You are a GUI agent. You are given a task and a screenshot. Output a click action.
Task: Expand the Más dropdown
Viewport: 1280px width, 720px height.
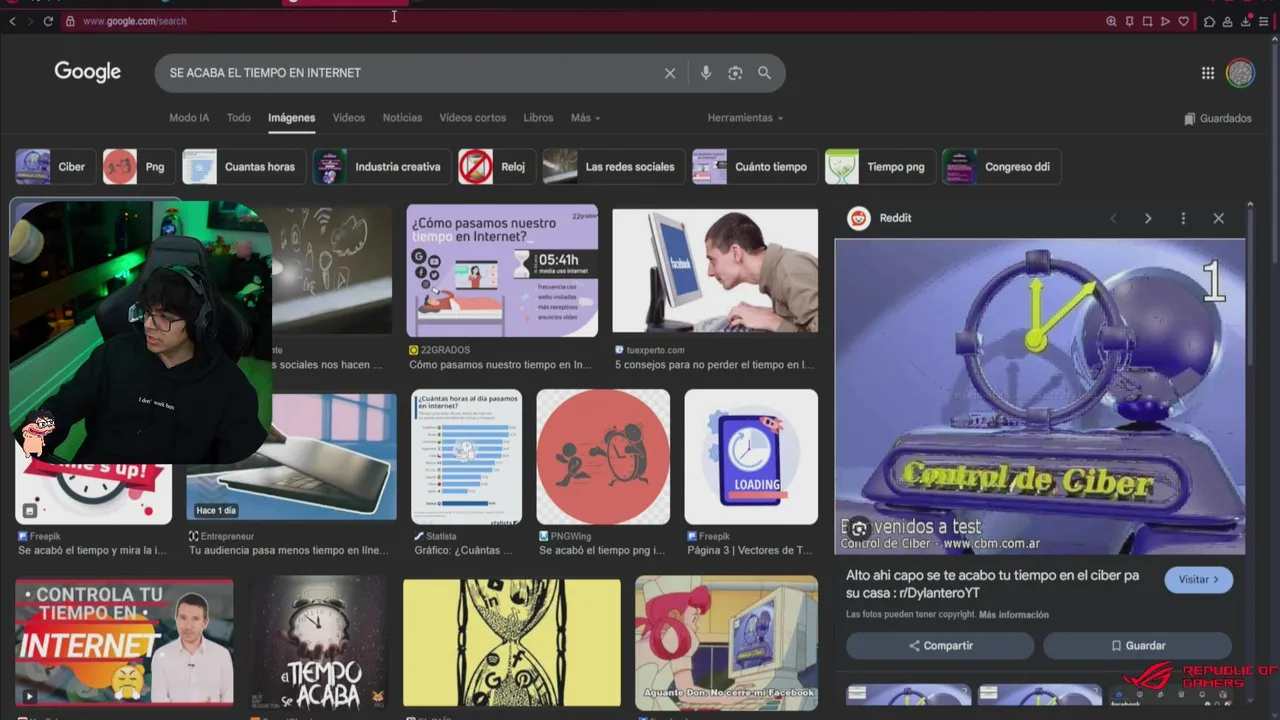(x=585, y=118)
